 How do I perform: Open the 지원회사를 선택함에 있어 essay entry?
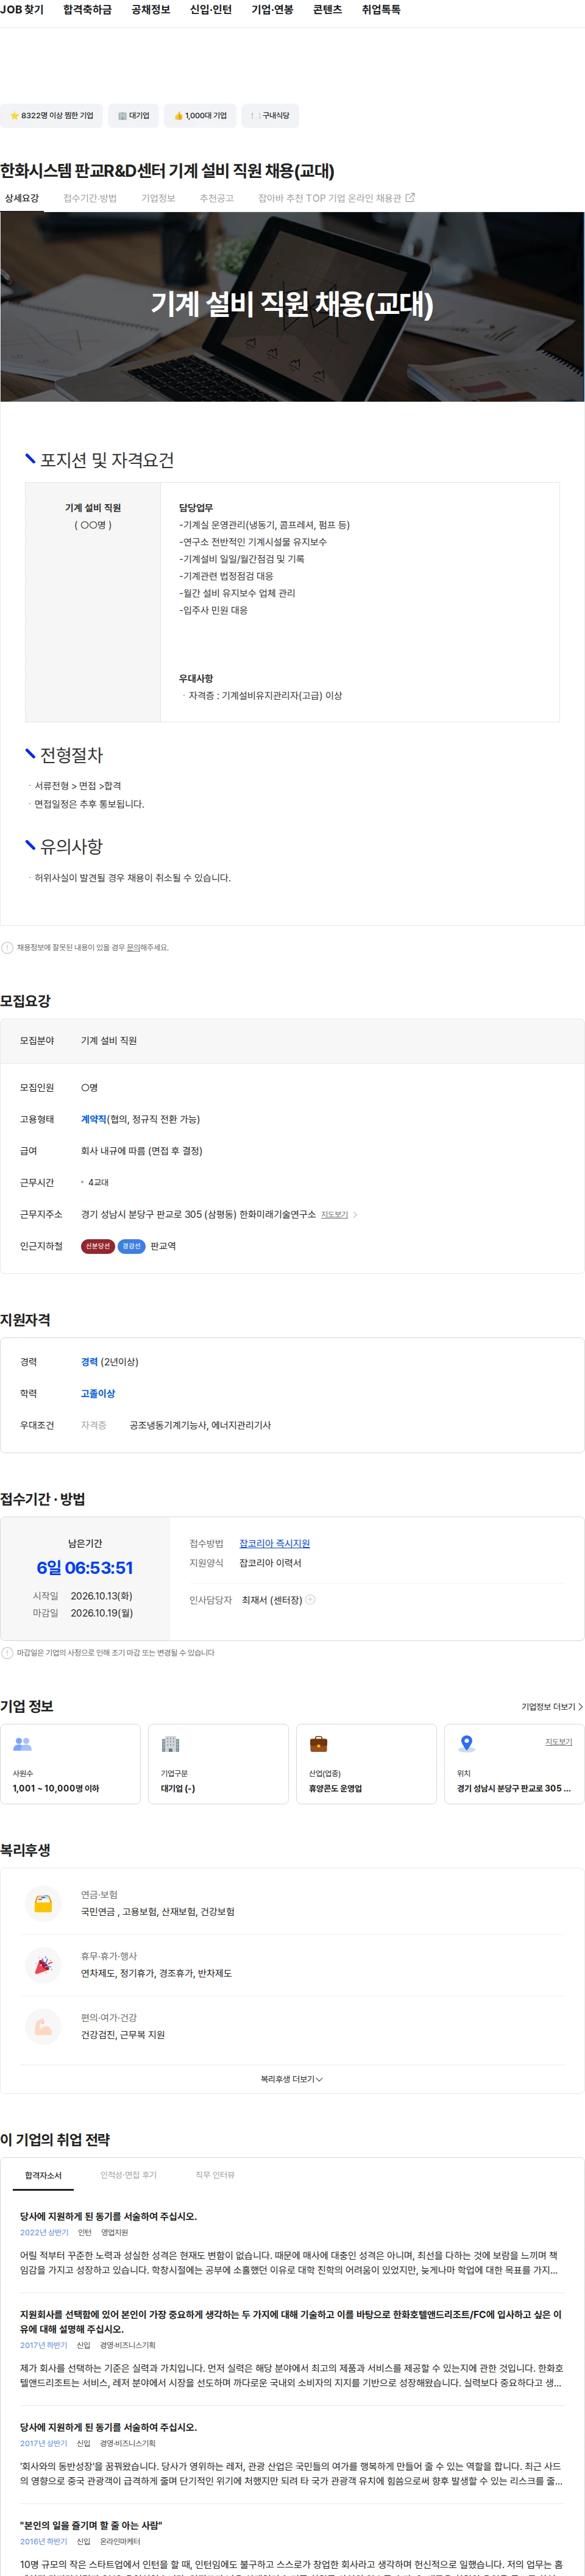click(x=292, y=2348)
